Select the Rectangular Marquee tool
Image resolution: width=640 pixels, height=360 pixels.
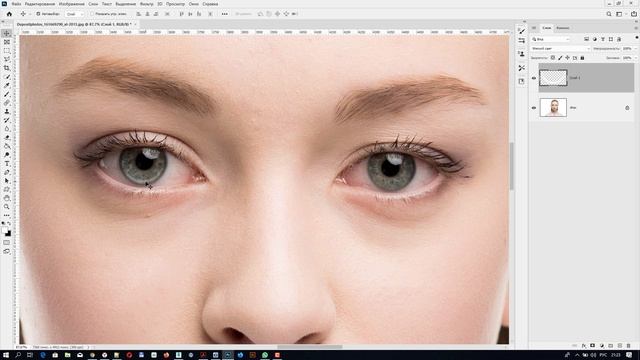[x=7, y=51]
